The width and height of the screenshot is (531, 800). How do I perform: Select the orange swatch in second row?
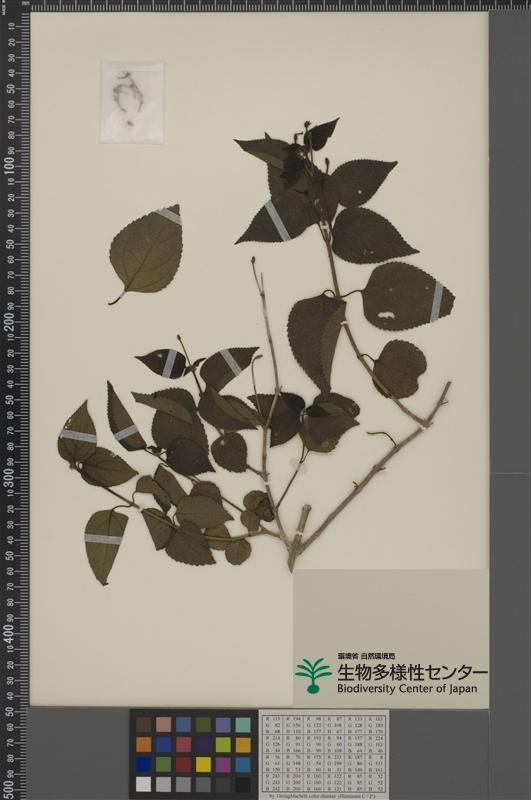point(143,744)
